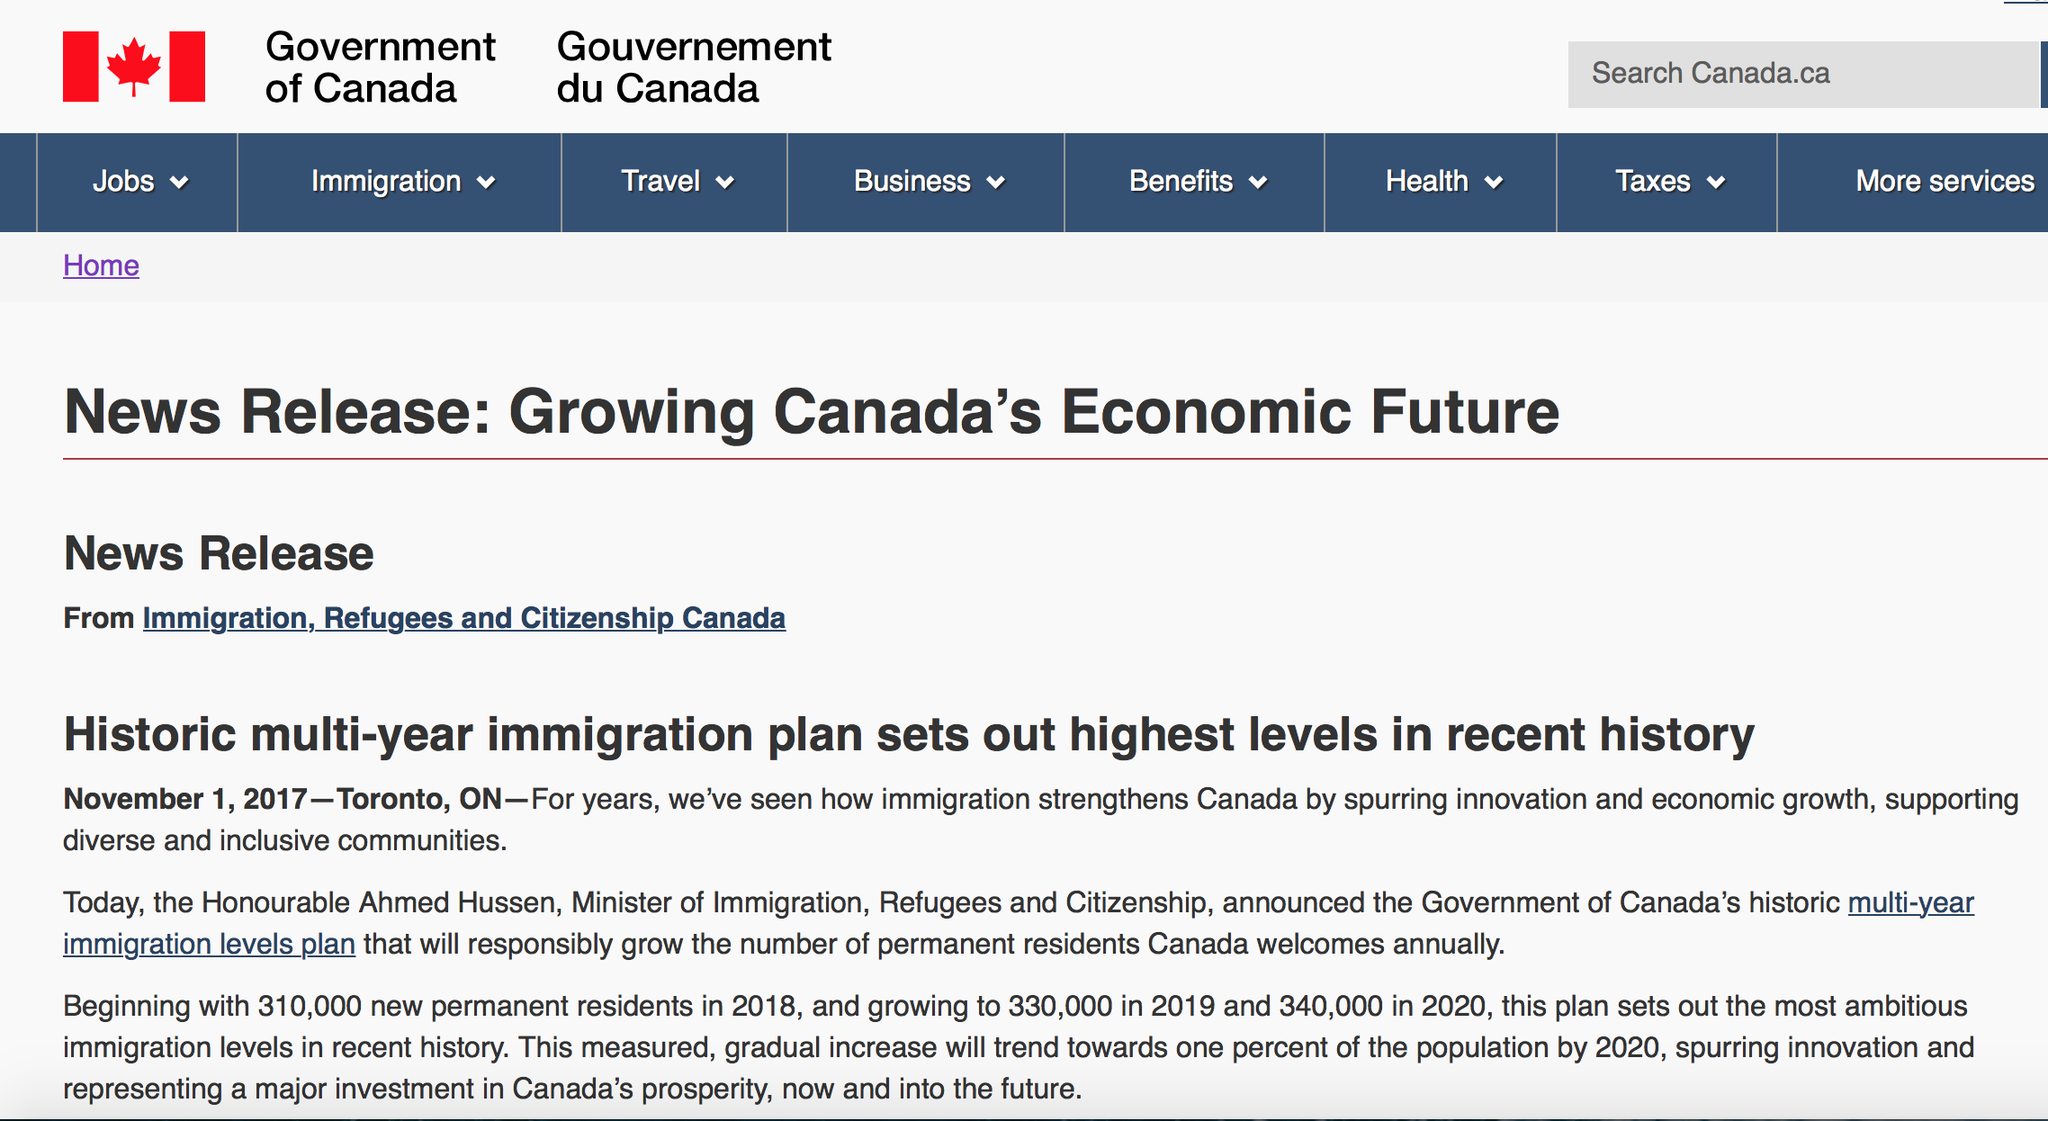Viewport: 2048px width, 1121px height.
Task: Open the Immigration navigation menu
Action: tap(386, 181)
